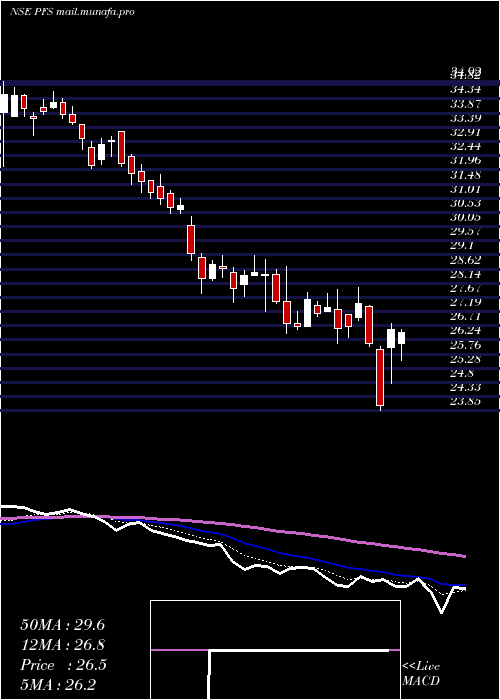Click the 25.76 price axis label
500x700 pixels.
coord(465,345)
